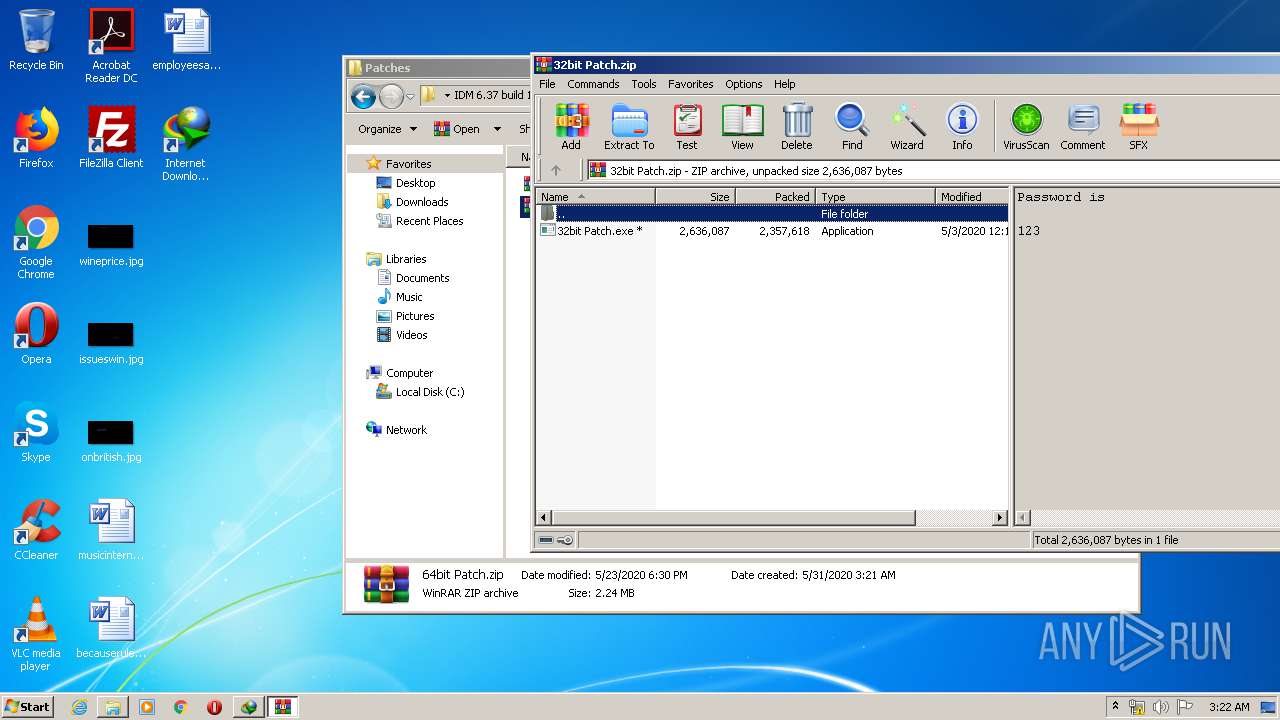Click the horizontal scrollbar right arrow in the file list

pyautogui.click(x=999, y=518)
